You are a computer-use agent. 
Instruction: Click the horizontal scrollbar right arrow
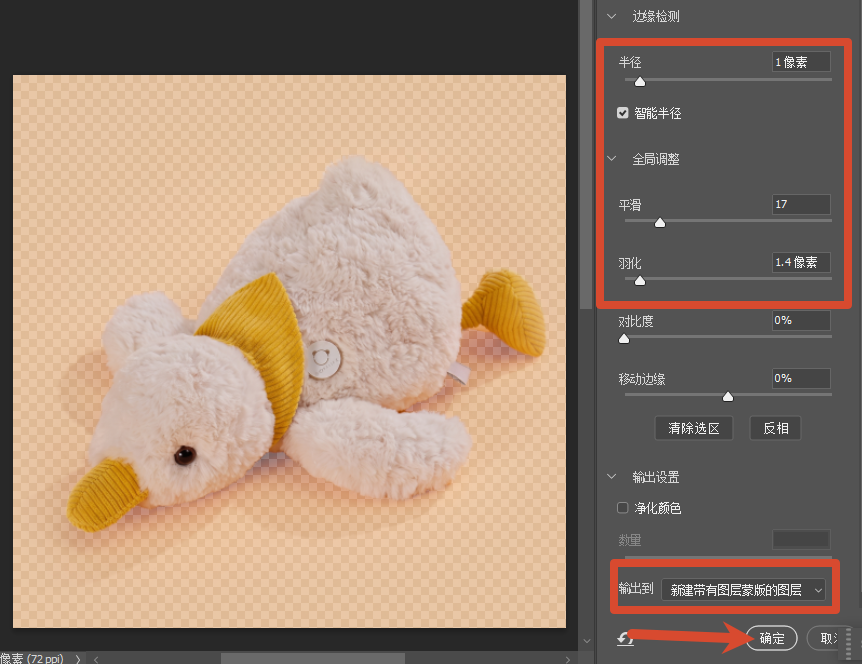point(568,659)
